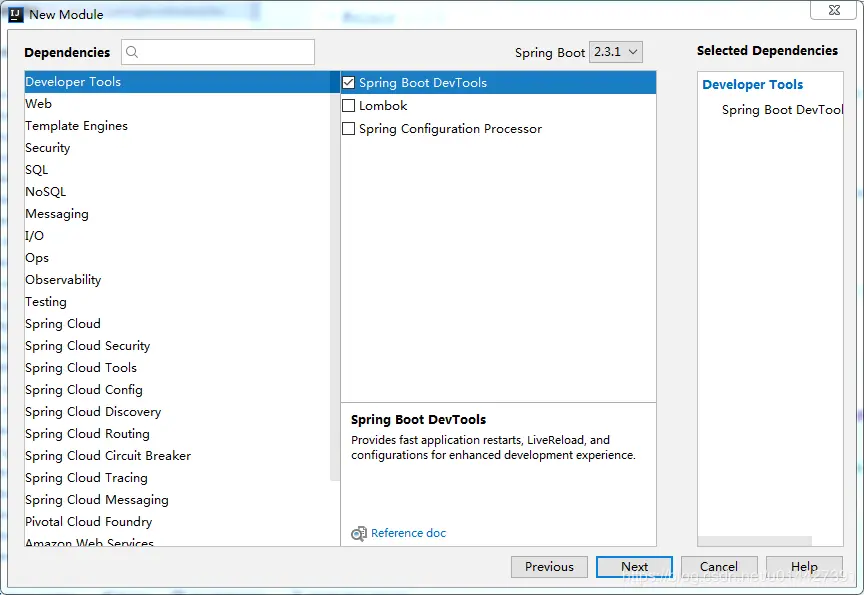
Task: Open the Spring Boot version dropdown
Action: 615,52
